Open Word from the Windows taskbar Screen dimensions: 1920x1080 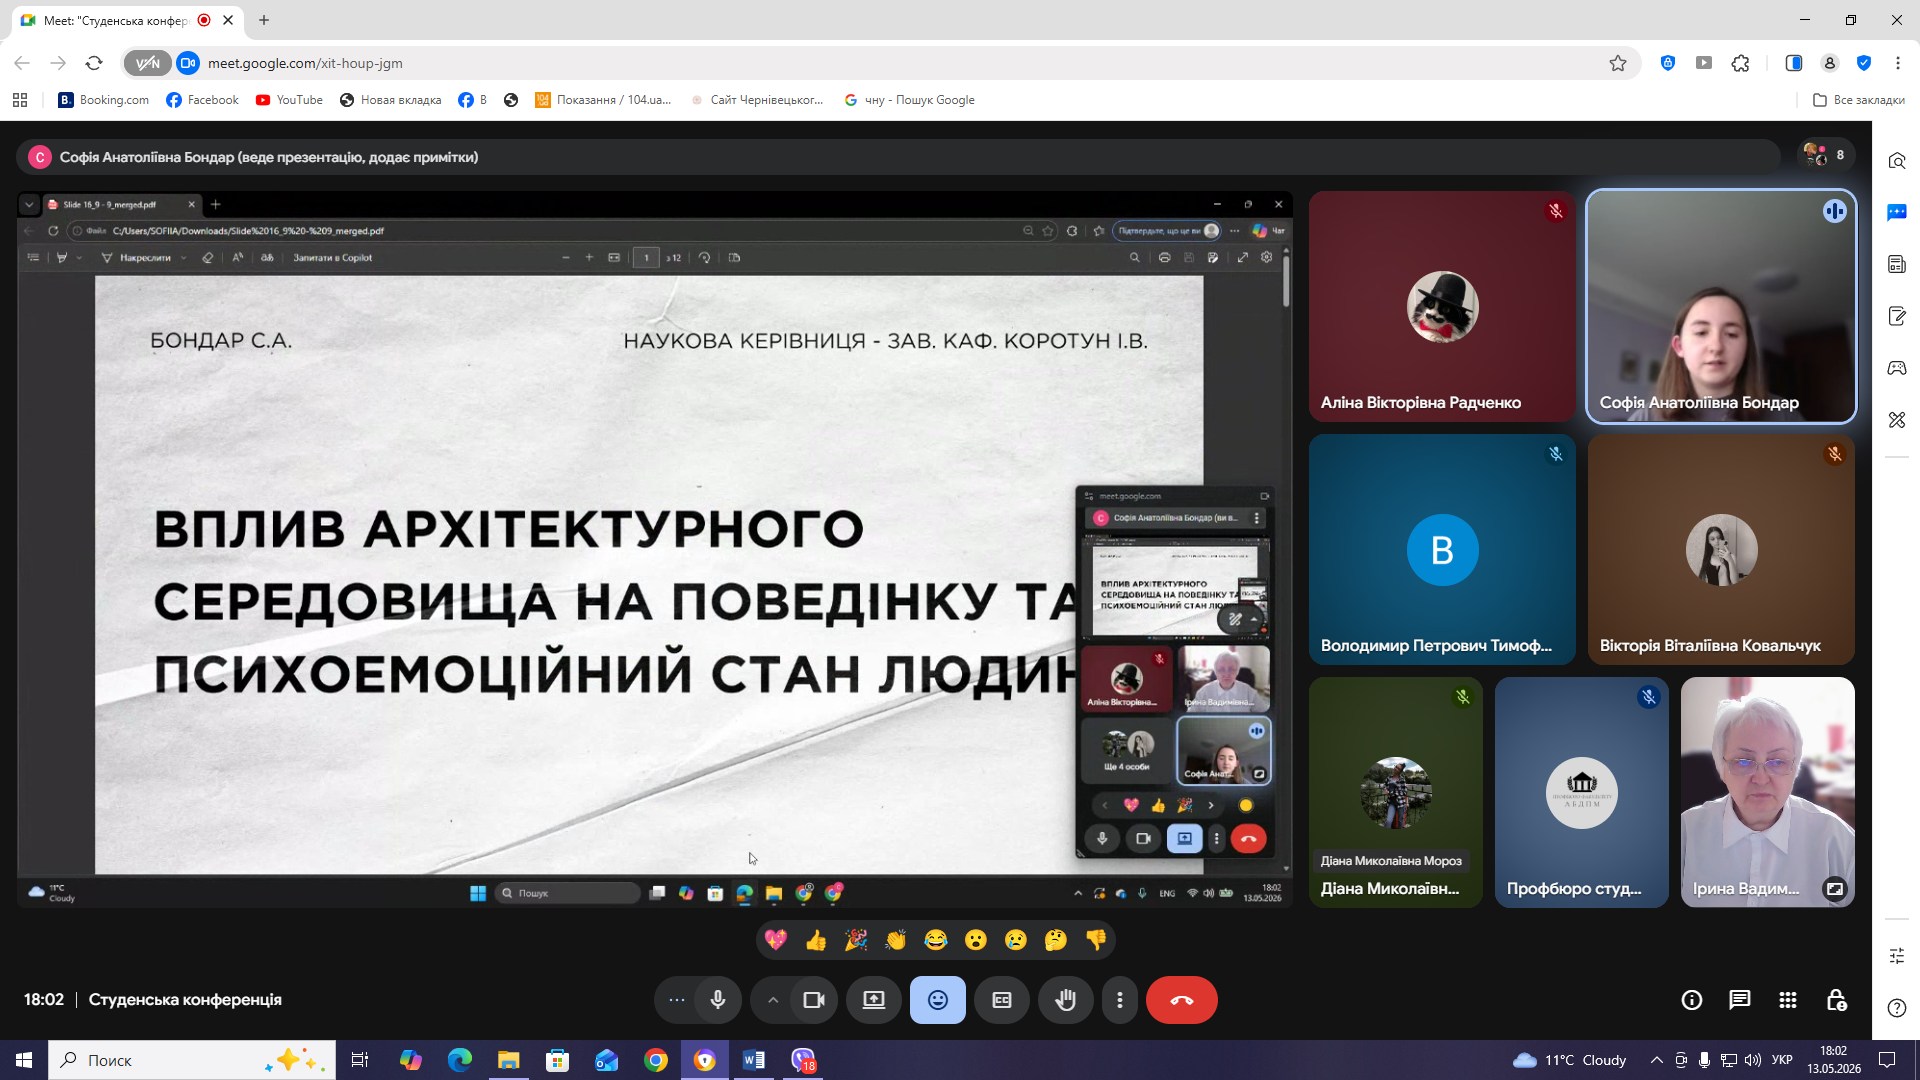754,1060
